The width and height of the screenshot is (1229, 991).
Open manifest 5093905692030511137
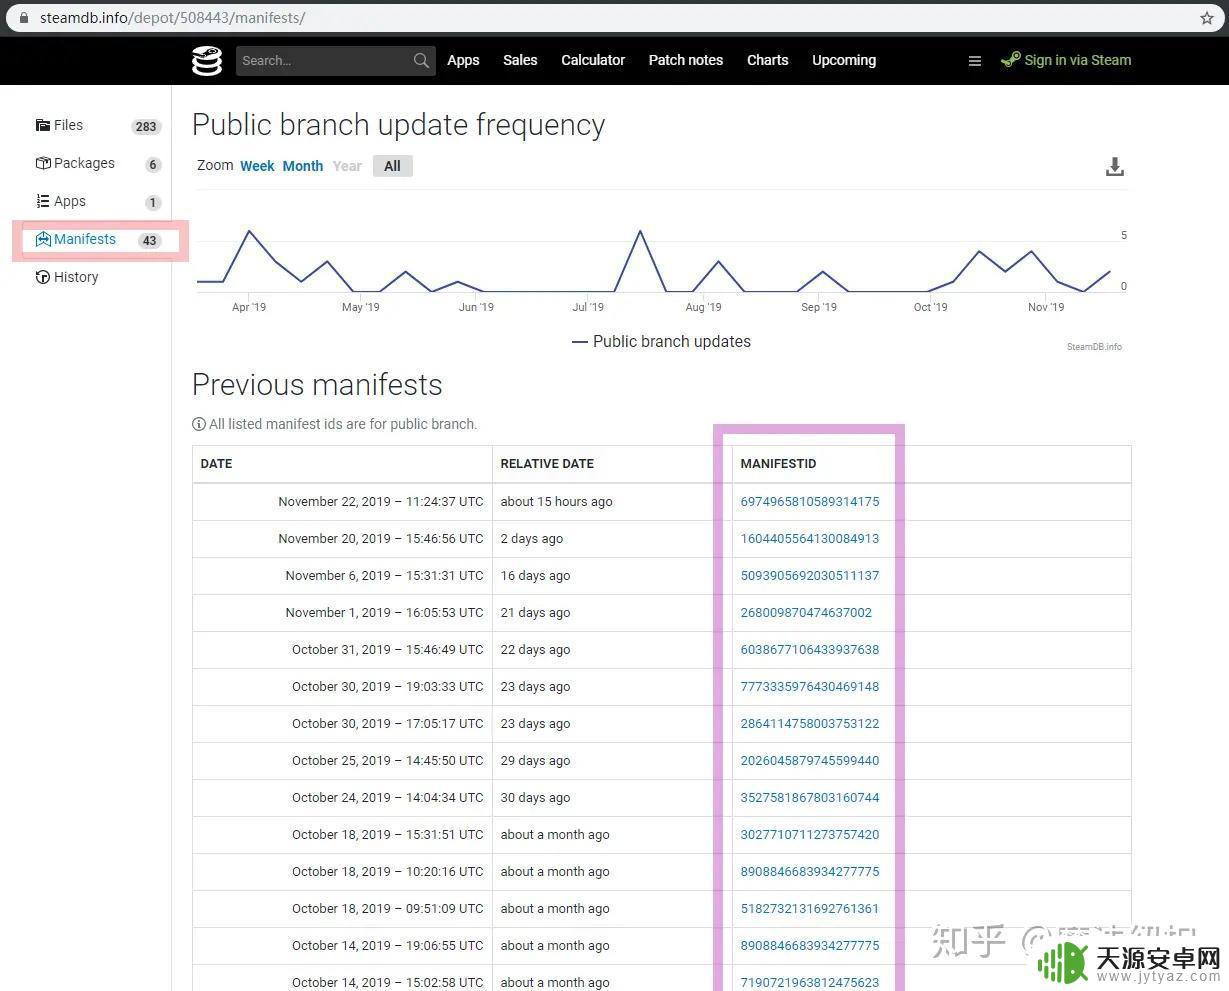click(x=810, y=576)
